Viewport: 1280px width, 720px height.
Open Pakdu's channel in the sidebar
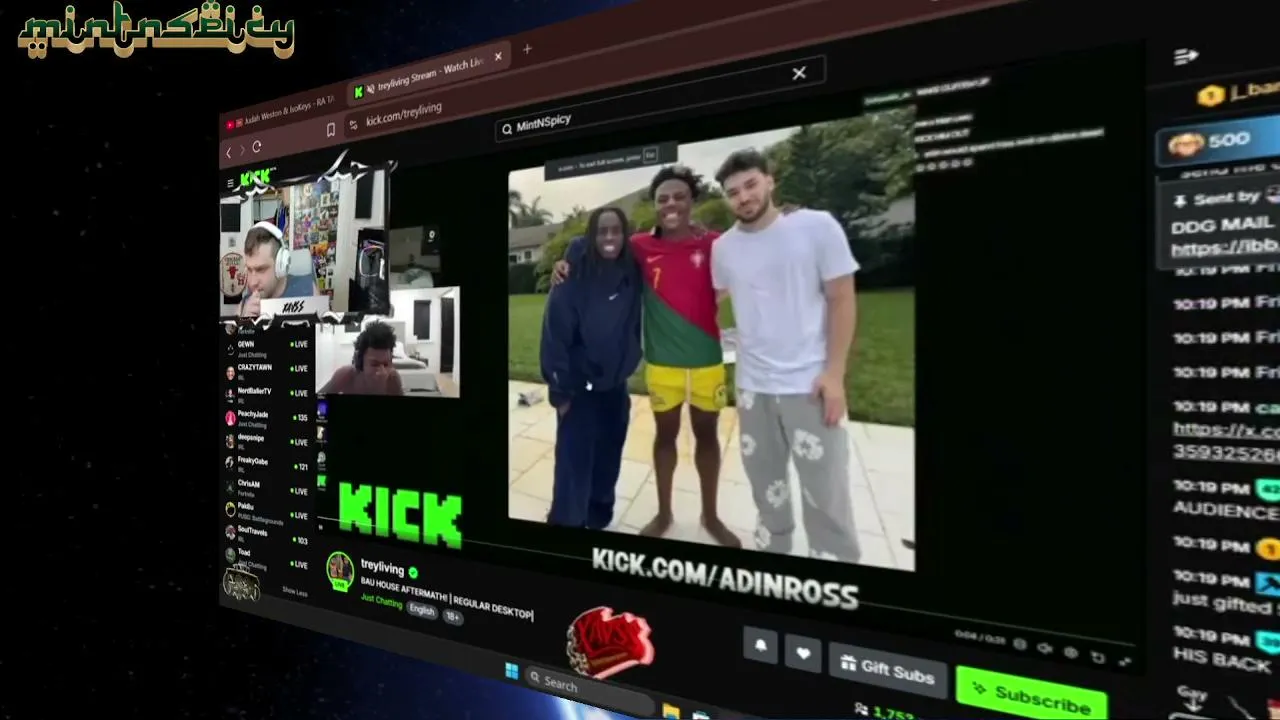[x=267, y=512]
